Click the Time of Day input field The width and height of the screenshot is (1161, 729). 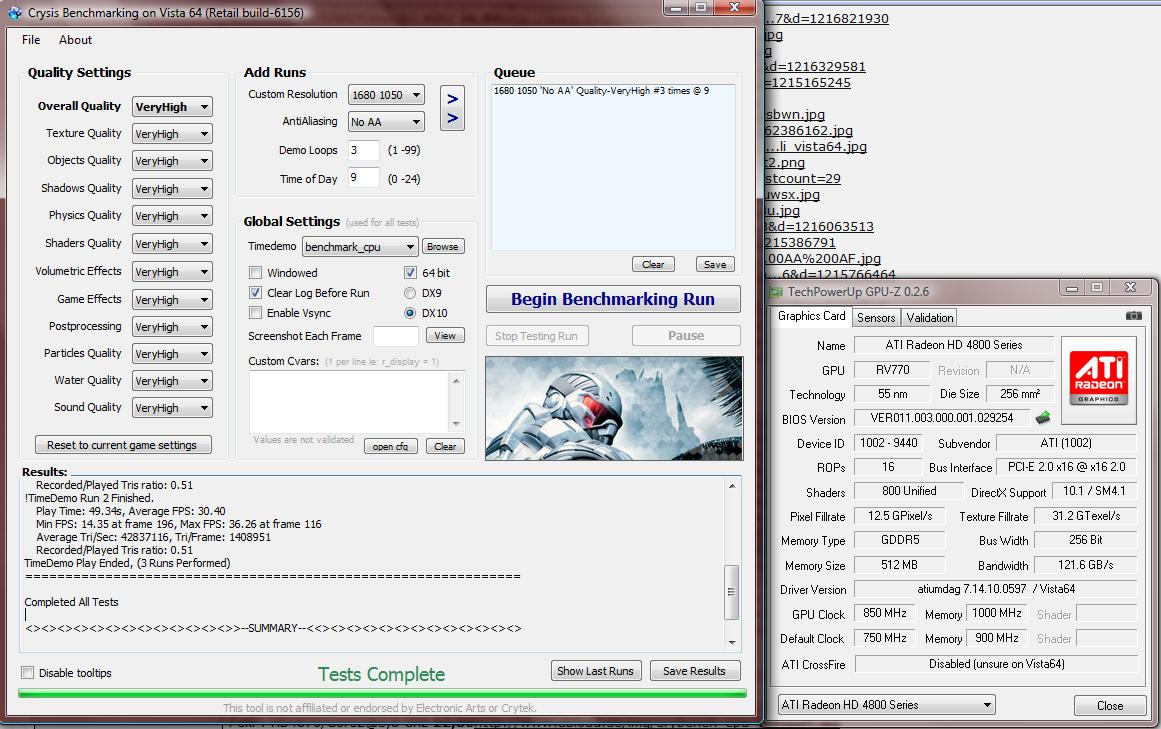click(x=364, y=178)
